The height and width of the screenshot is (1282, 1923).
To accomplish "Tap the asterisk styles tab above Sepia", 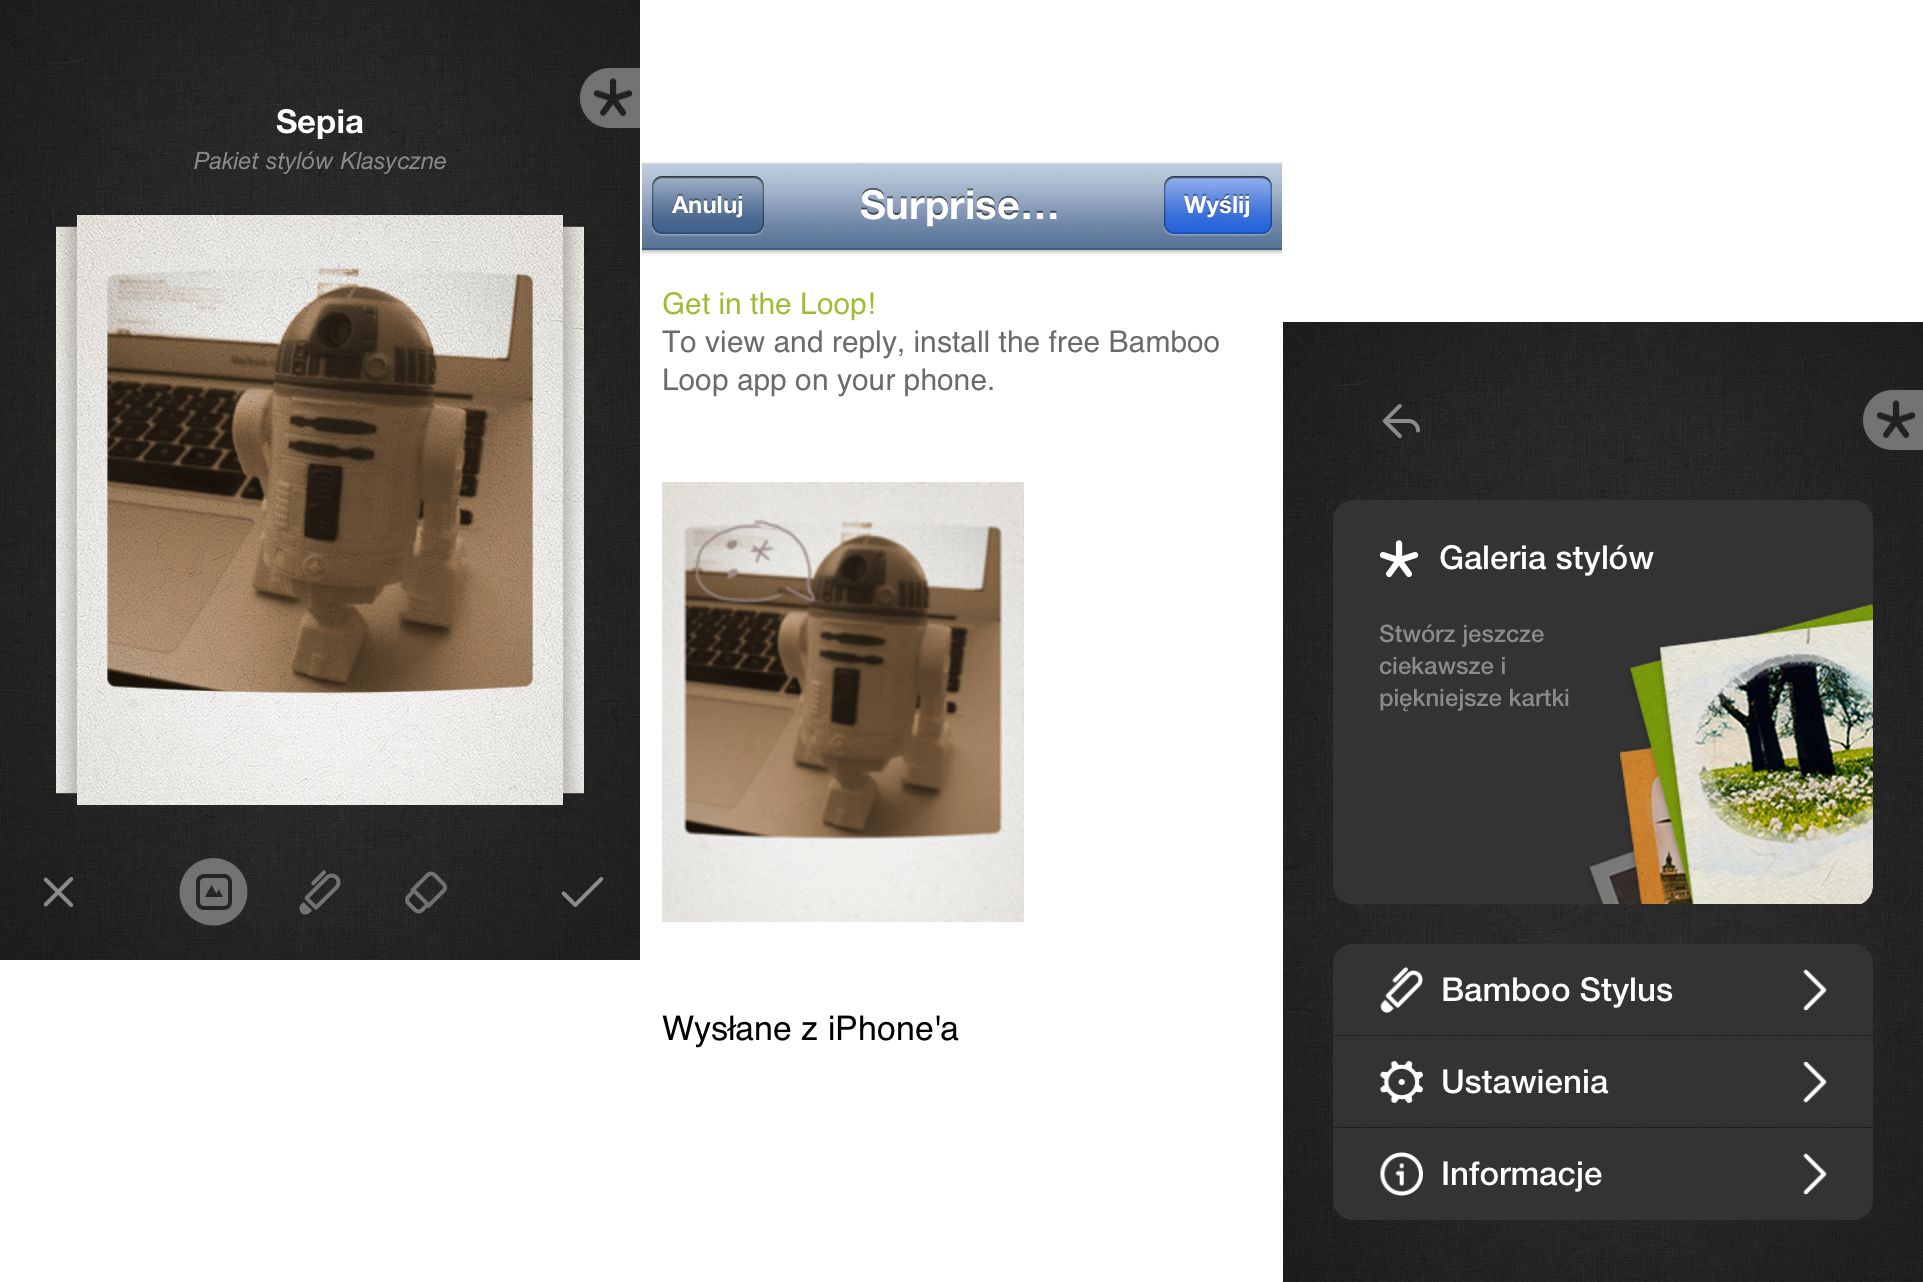I will [611, 98].
